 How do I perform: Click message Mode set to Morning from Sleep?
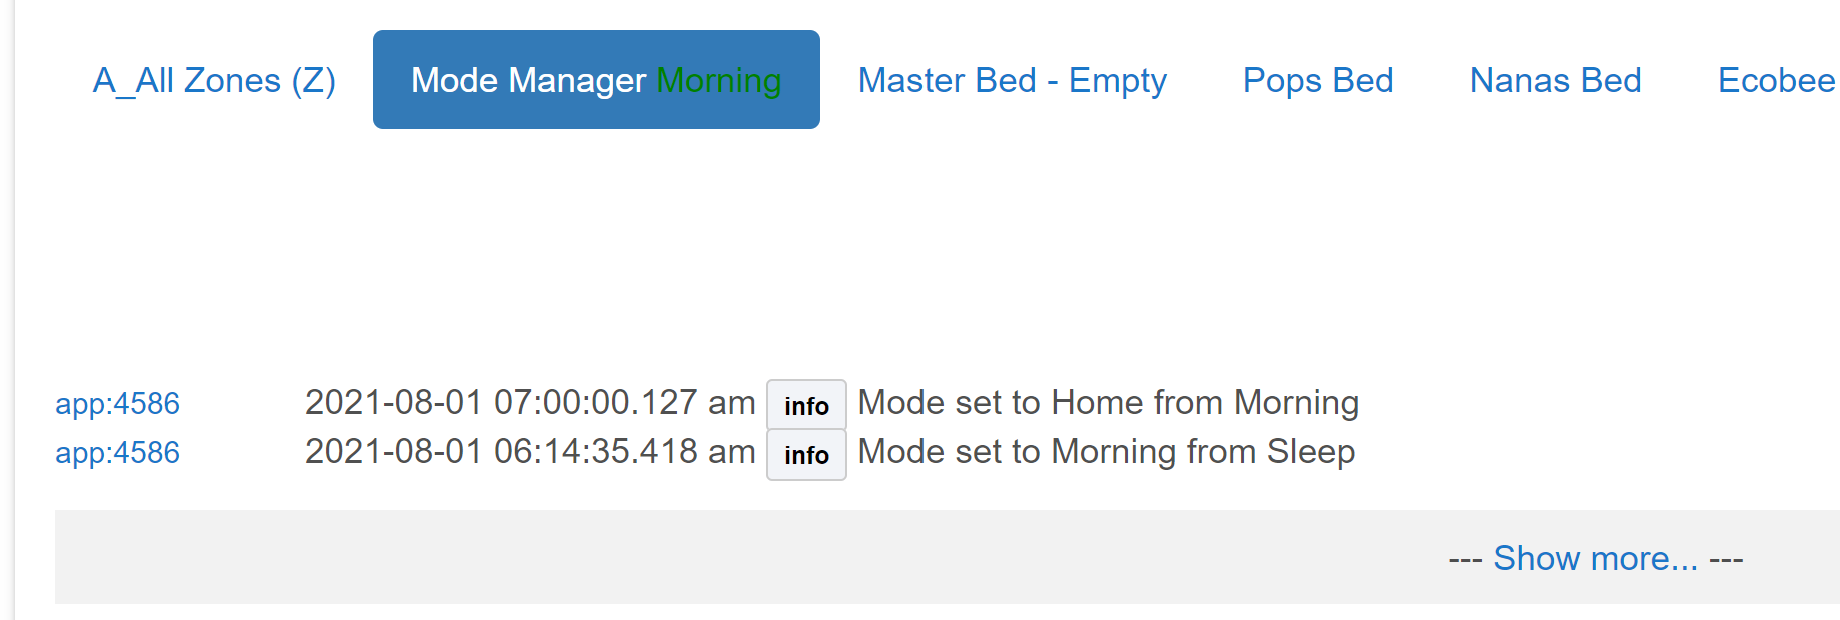tap(1106, 451)
